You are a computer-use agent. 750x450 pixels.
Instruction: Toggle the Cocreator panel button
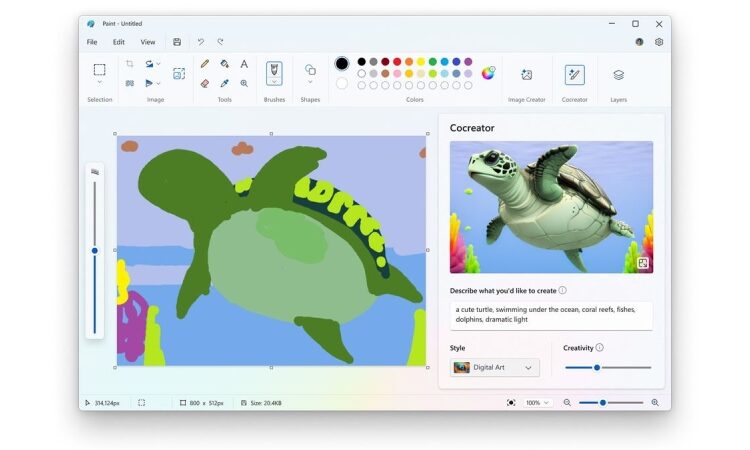point(574,75)
